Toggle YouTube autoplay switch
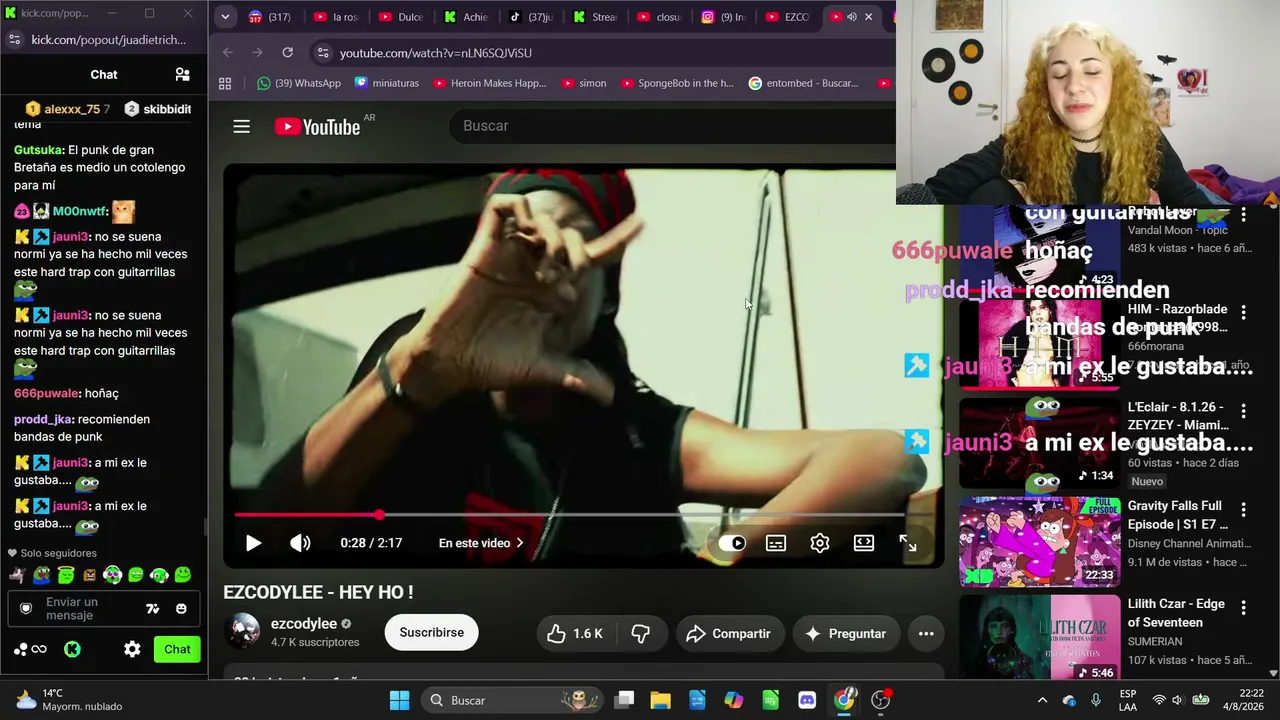1280x720 pixels. (x=732, y=543)
